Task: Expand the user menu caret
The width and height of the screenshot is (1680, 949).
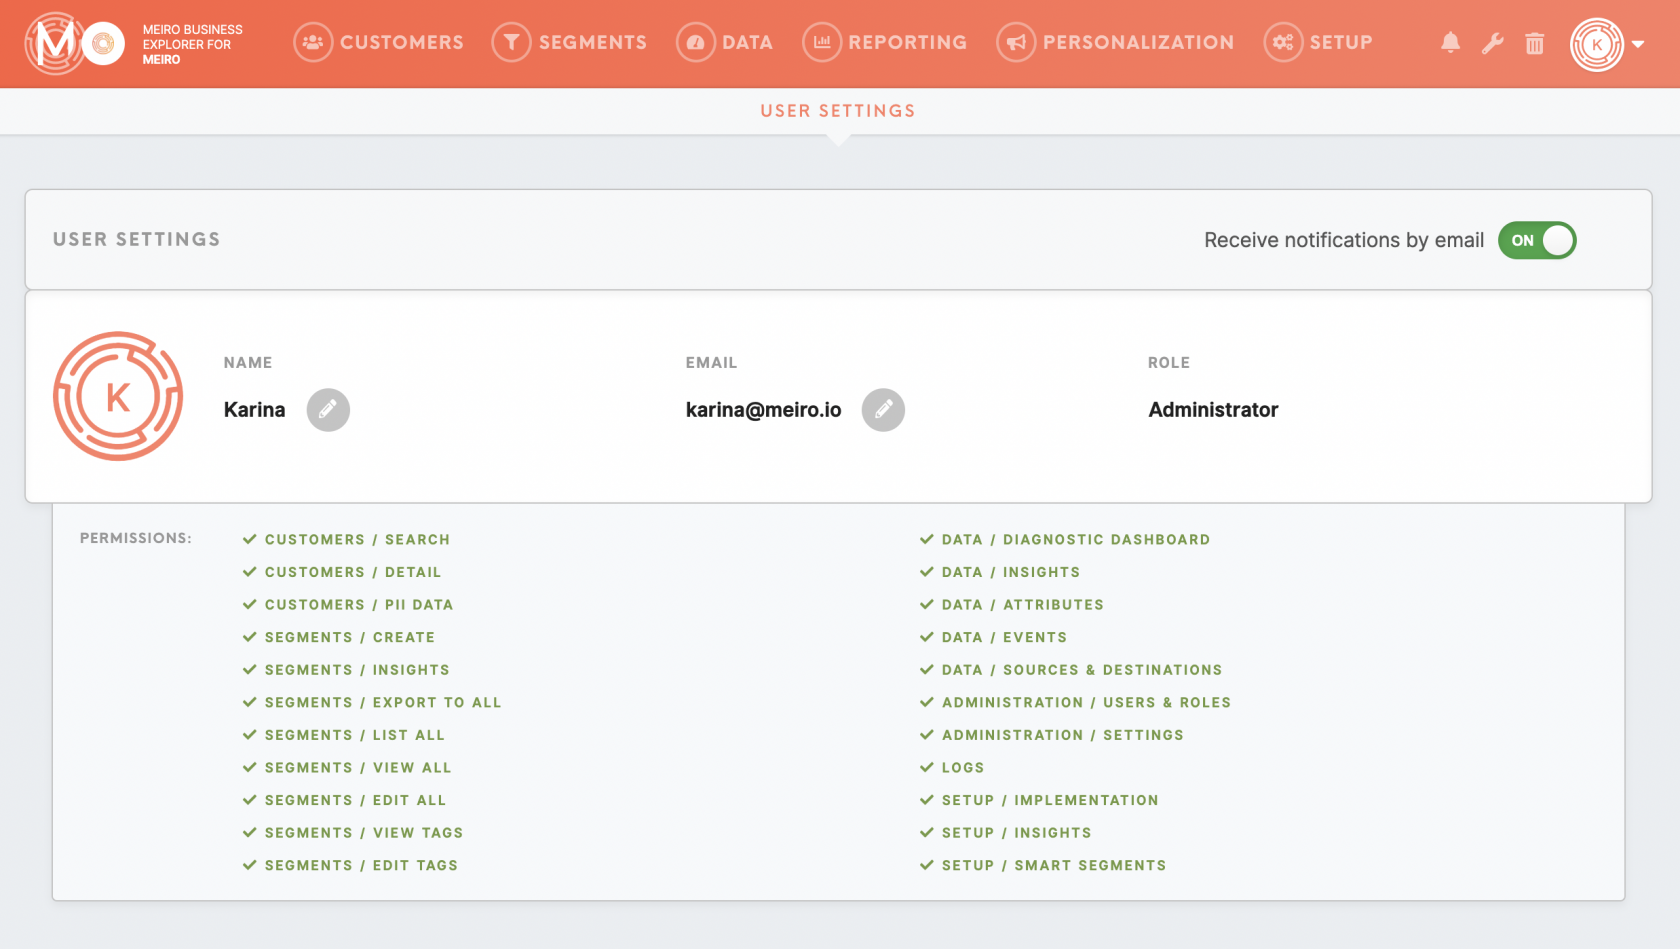Action: pos(1638,44)
